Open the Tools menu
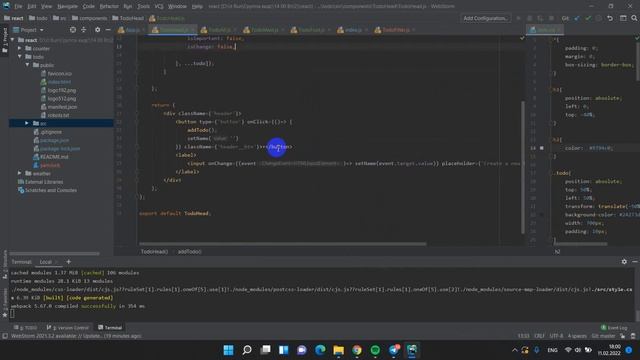640x360 pixels. 143,7
